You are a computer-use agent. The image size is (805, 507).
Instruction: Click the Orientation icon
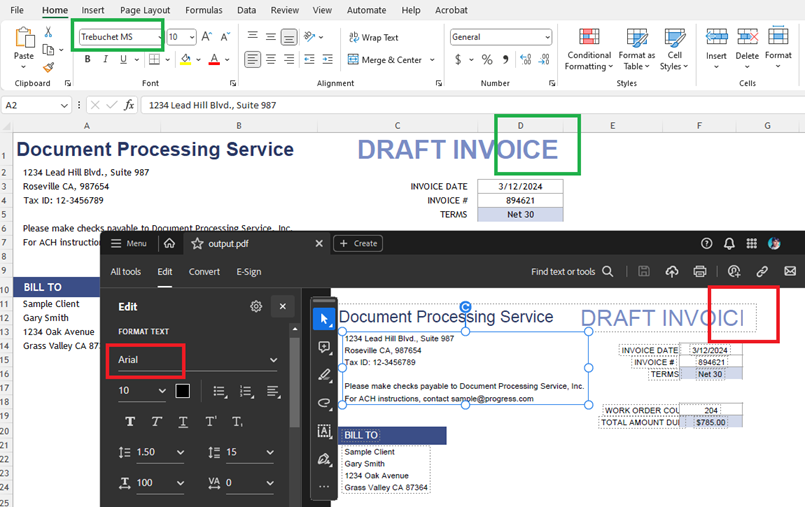tap(309, 36)
